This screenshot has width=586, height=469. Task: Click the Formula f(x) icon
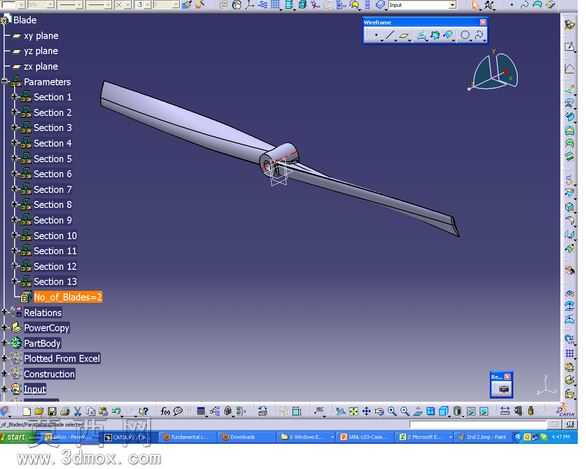pyautogui.click(x=165, y=411)
